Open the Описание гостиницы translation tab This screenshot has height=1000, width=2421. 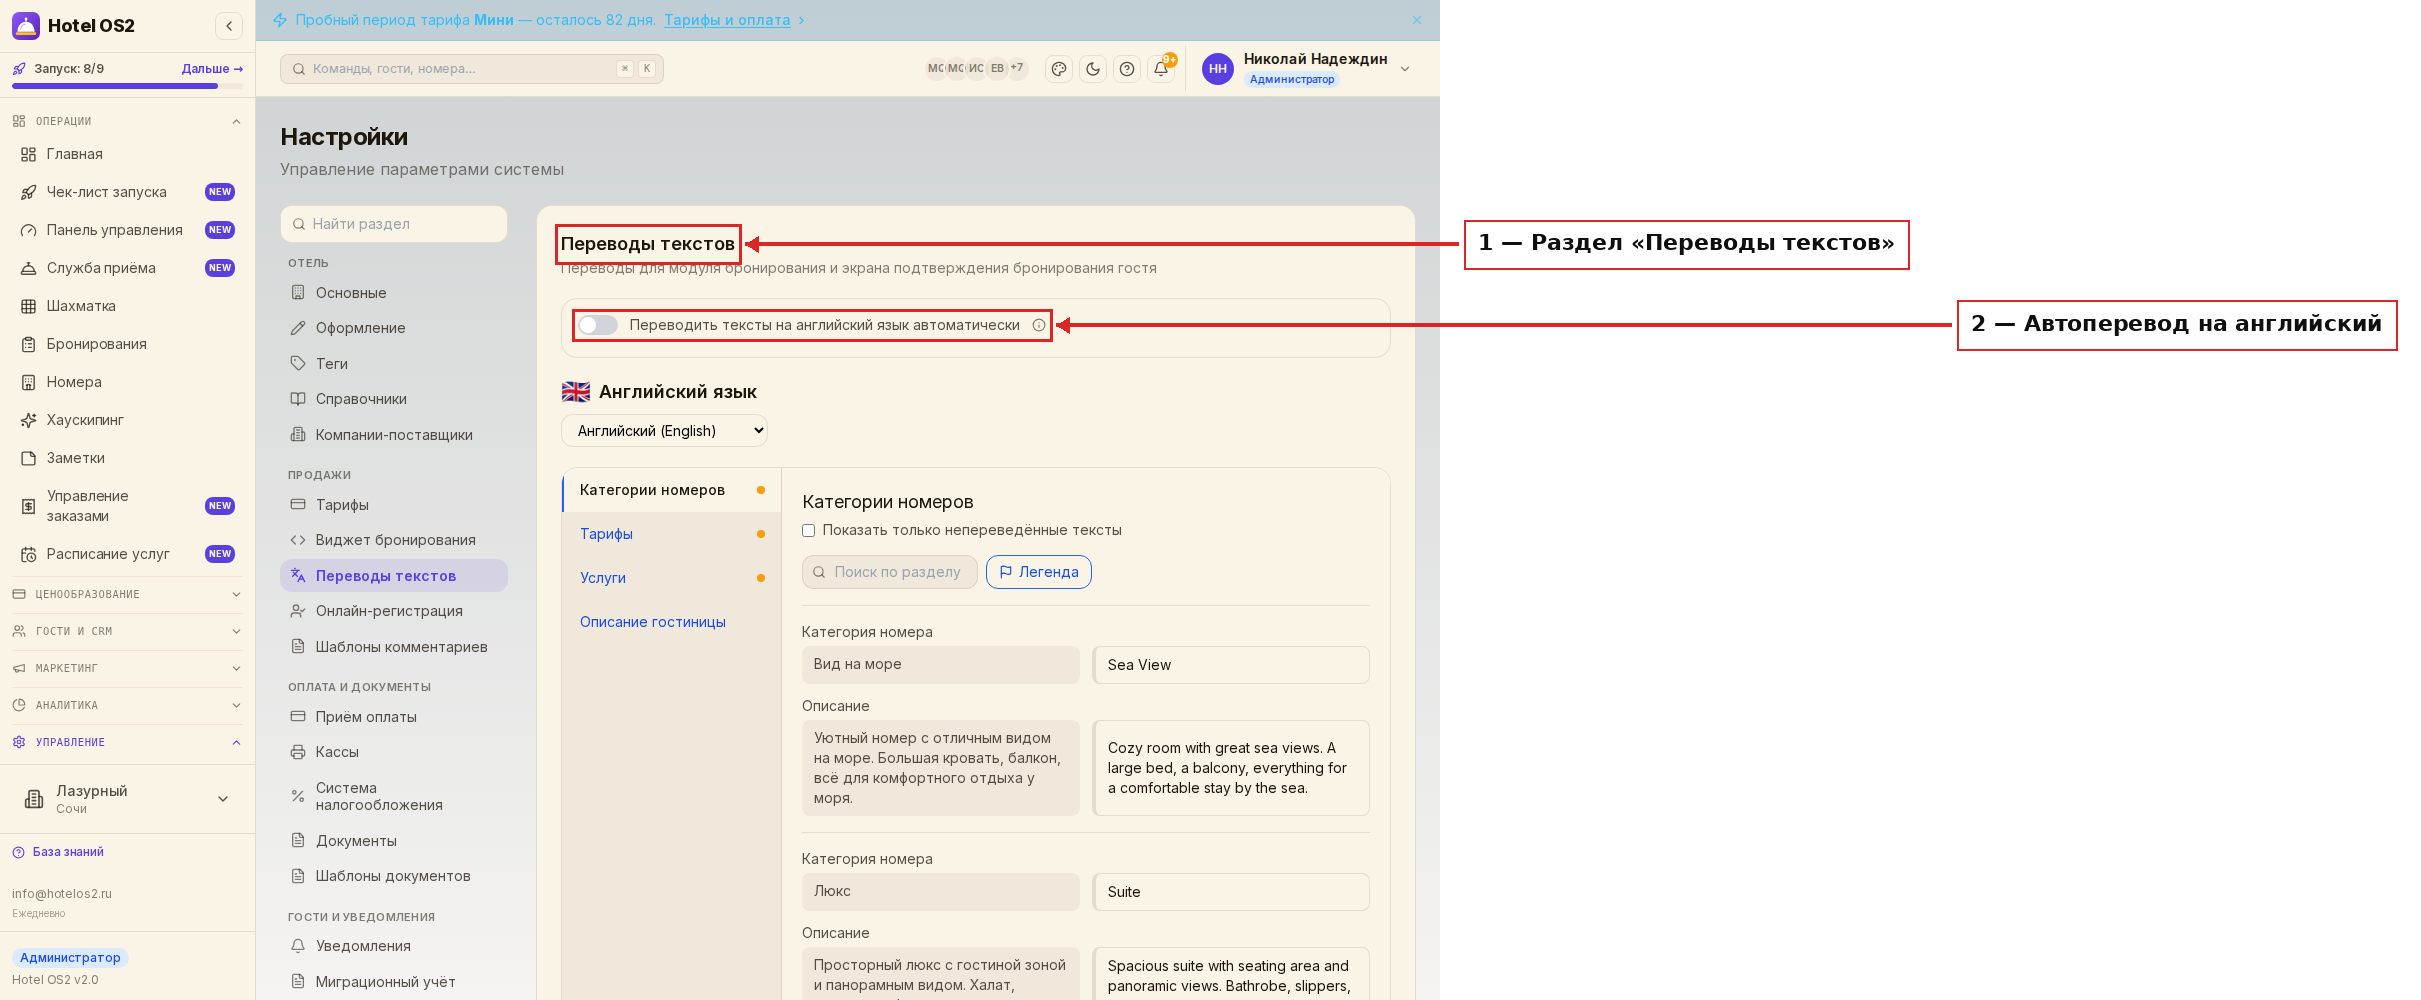(x=672, y=622)
